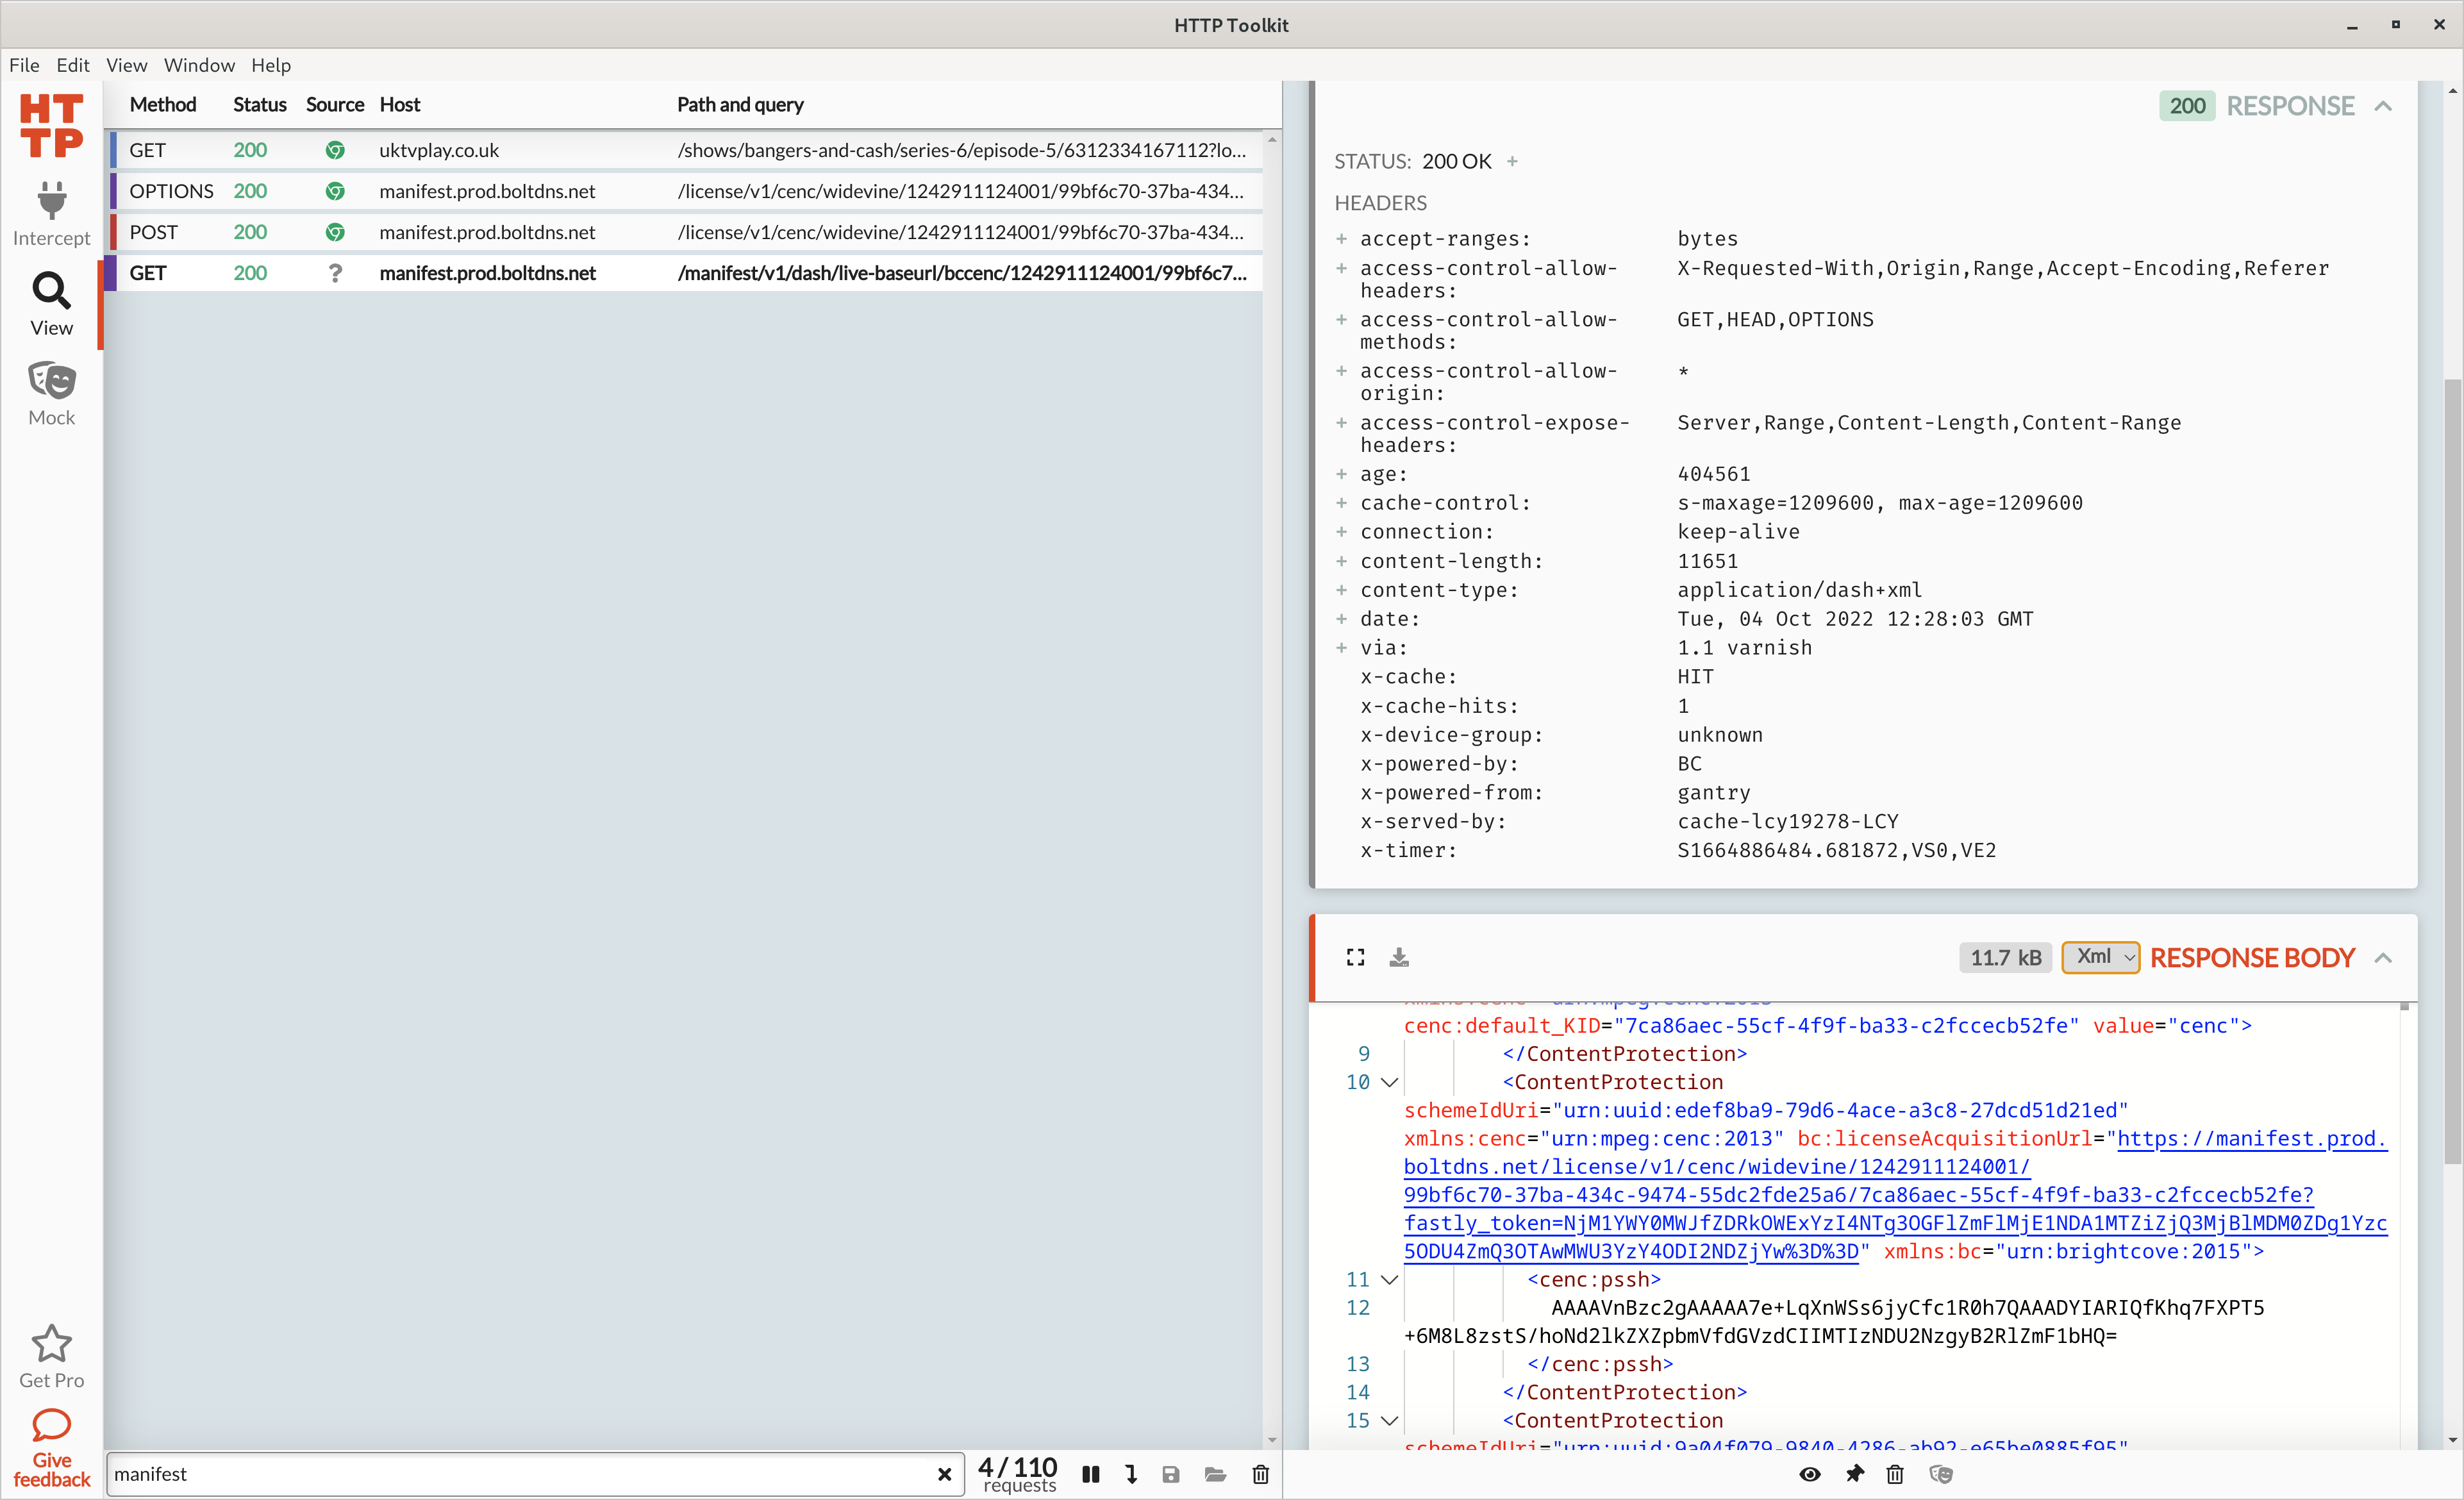2464x1500 pixels.
Task: Download the response body
Action: coord(1399,958)
